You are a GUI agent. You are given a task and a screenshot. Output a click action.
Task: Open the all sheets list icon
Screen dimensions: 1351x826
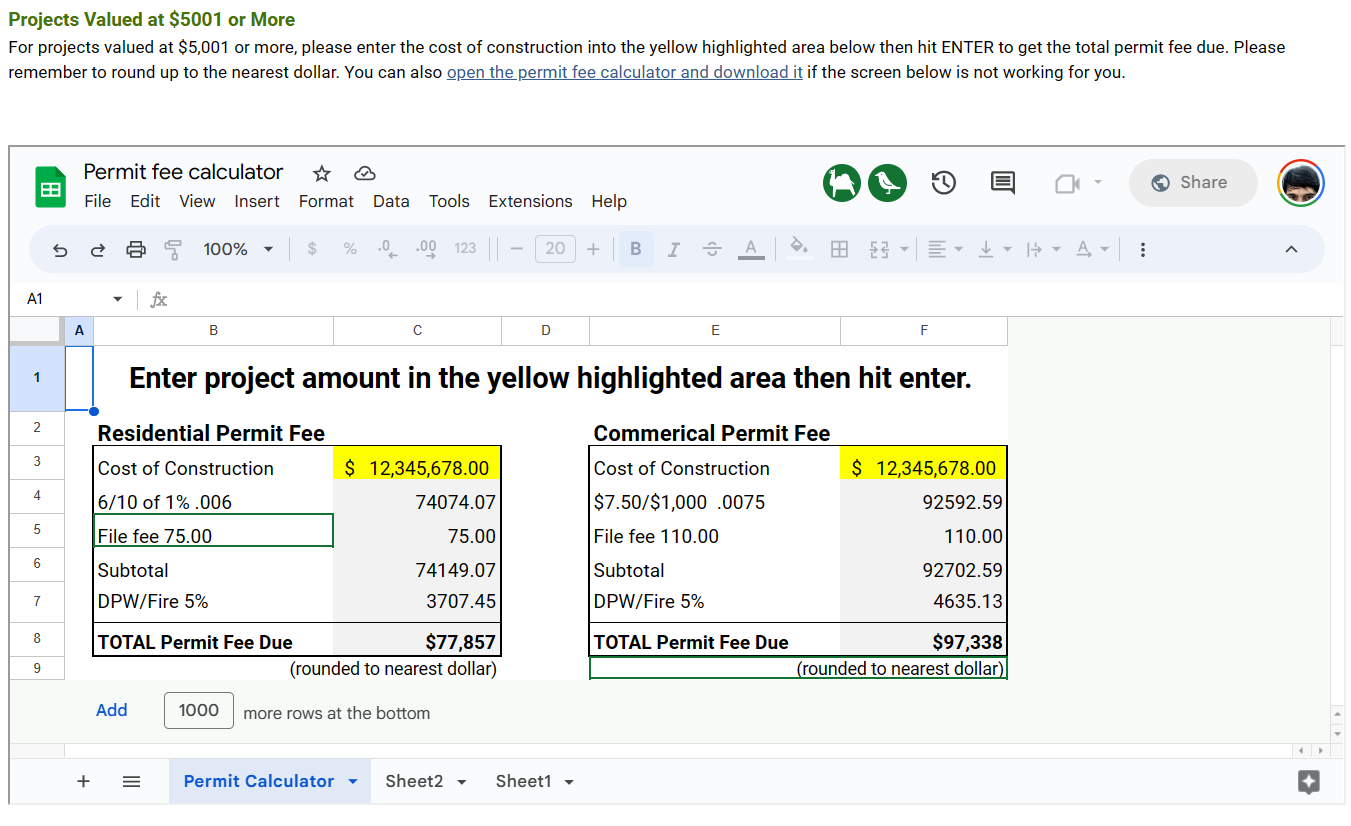click(131, 782)
